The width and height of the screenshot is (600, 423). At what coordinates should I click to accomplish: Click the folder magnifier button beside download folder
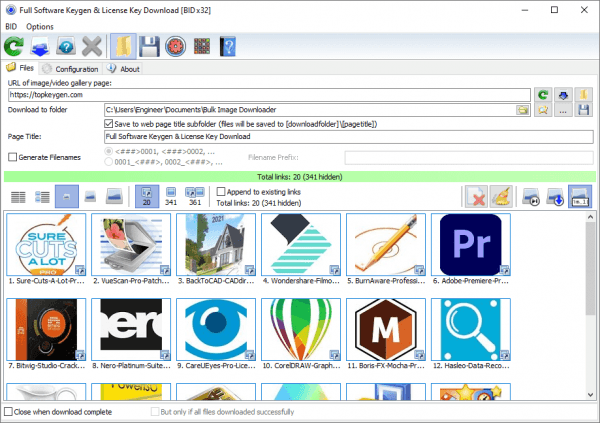(x=543, y=110)
